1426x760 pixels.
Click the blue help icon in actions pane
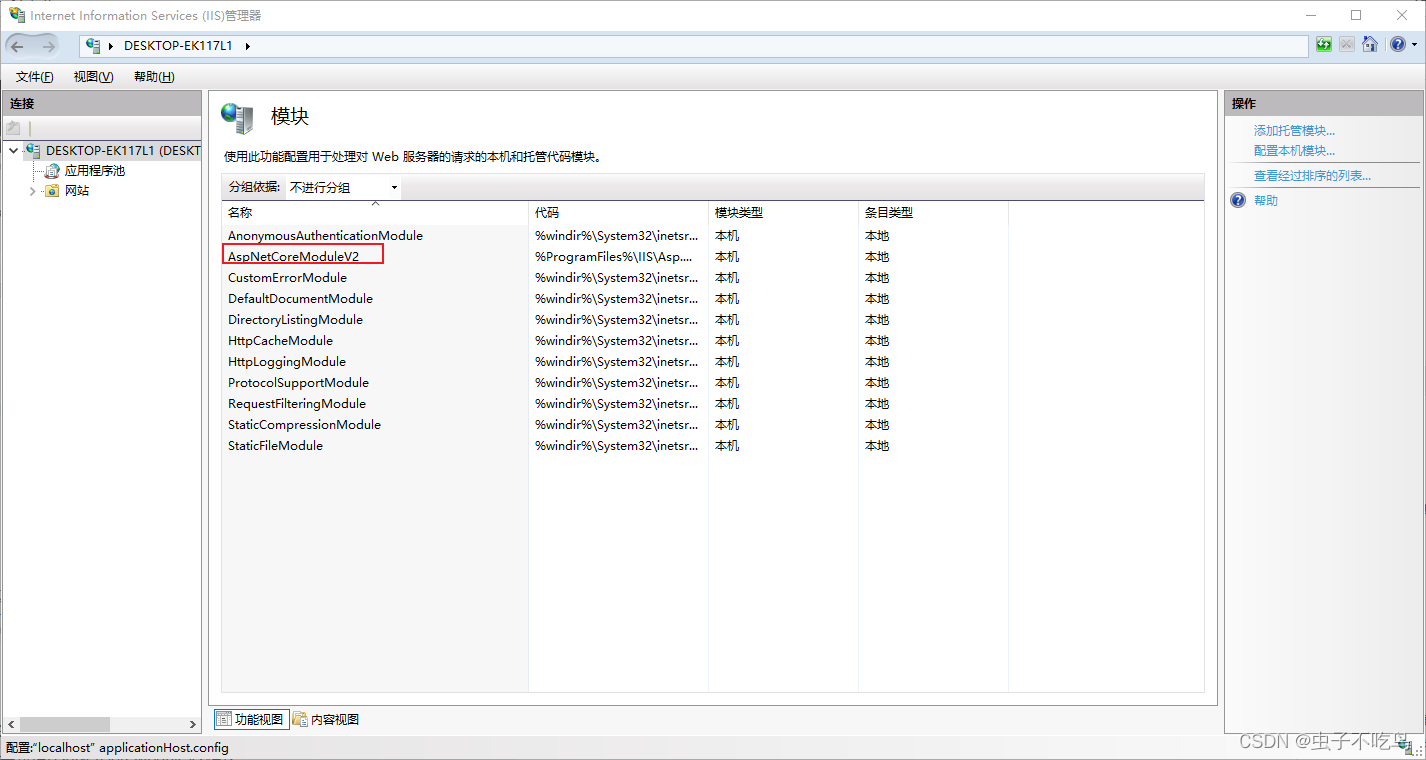click(1238, 201)
